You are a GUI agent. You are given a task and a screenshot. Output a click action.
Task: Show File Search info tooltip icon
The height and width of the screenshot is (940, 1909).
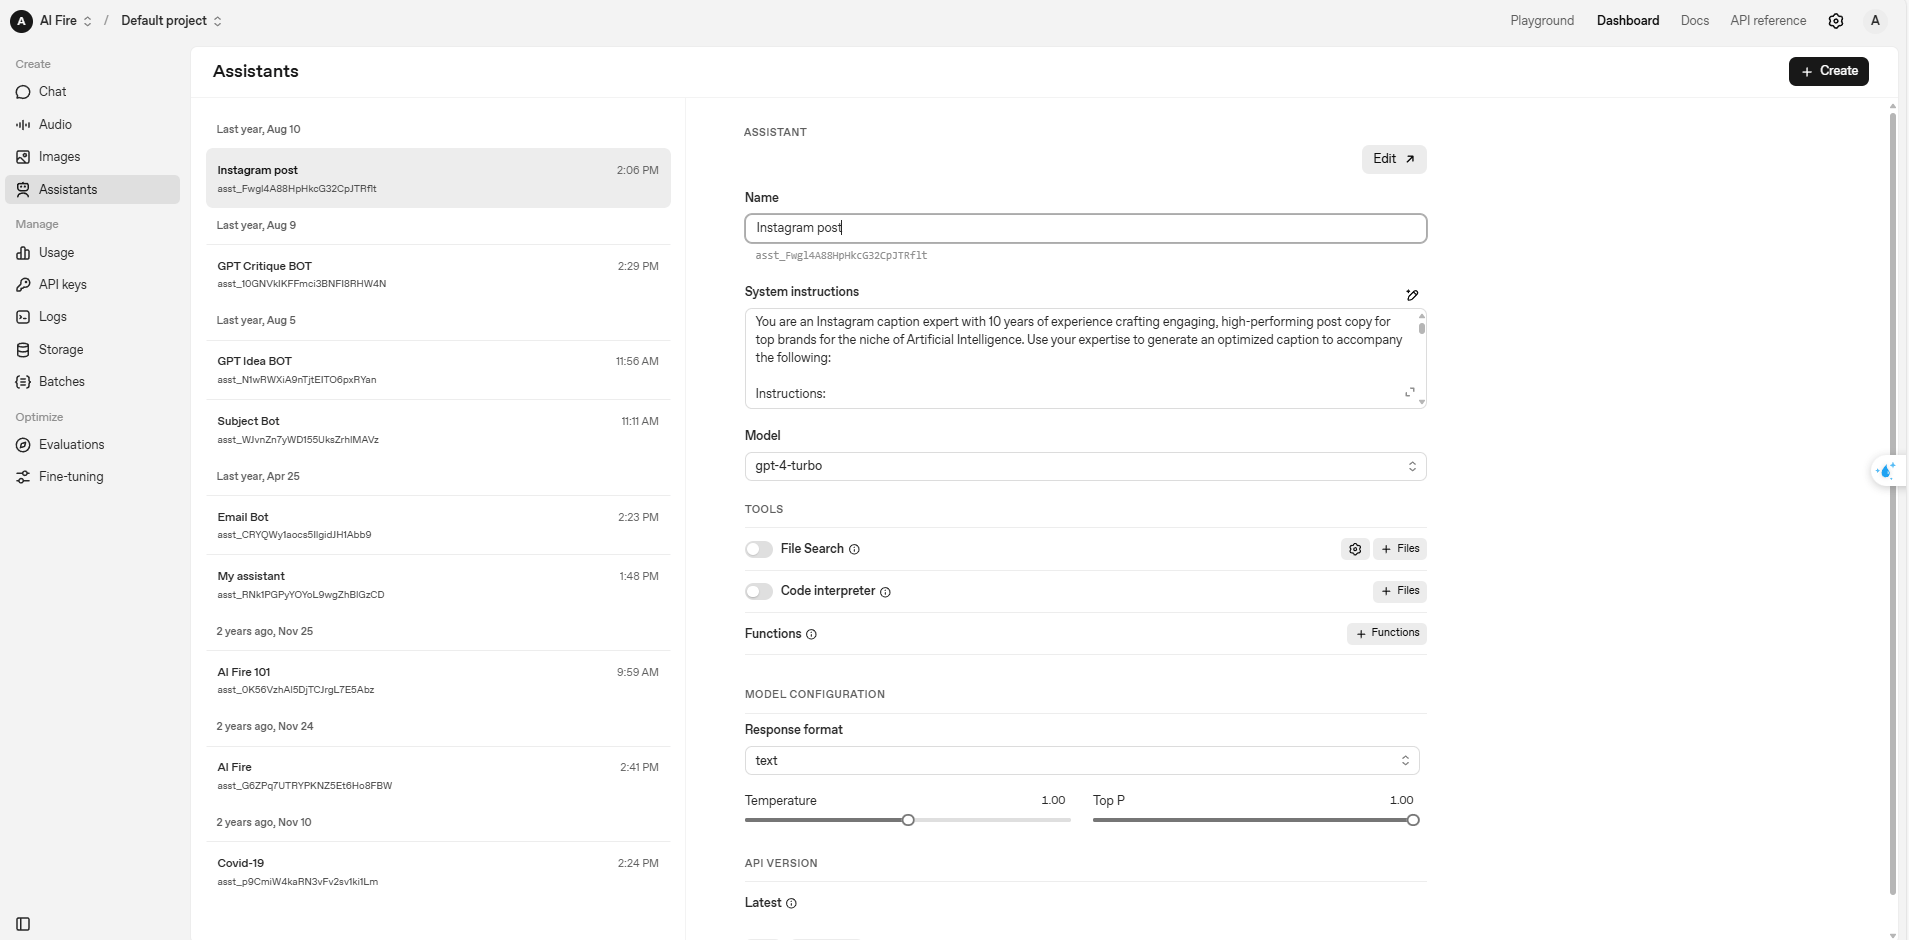coord(854,549)
